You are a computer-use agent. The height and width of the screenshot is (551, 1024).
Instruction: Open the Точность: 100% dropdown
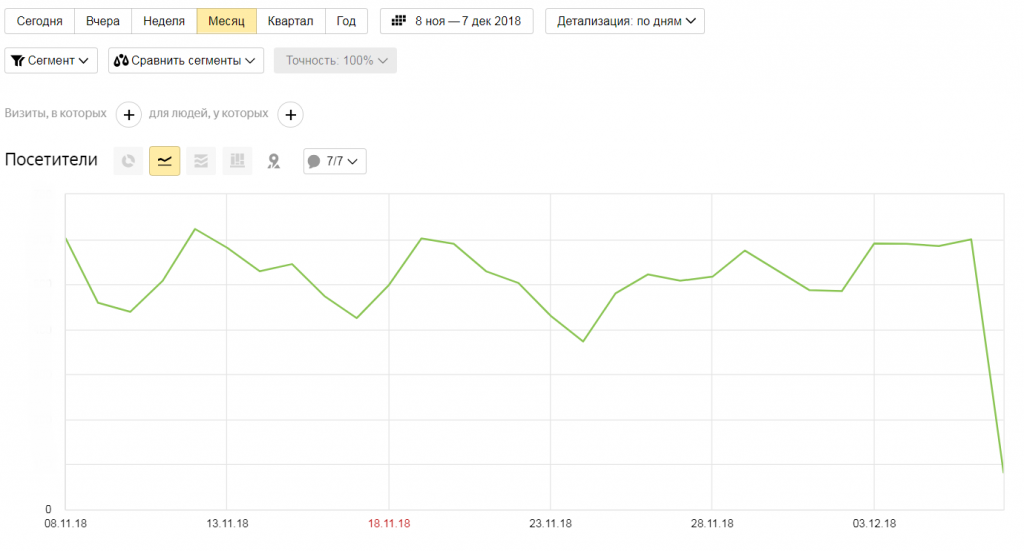tap(335, 61)
